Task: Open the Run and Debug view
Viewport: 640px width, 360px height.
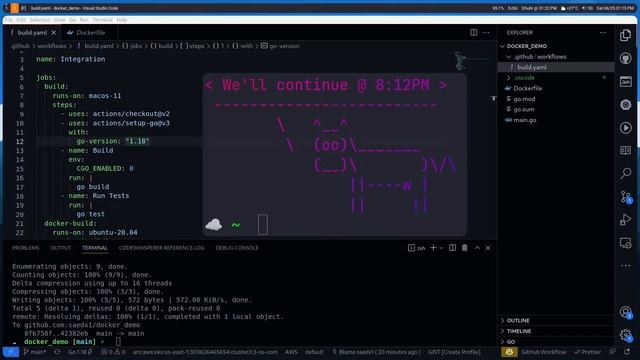Action: [x=625, y=220]
